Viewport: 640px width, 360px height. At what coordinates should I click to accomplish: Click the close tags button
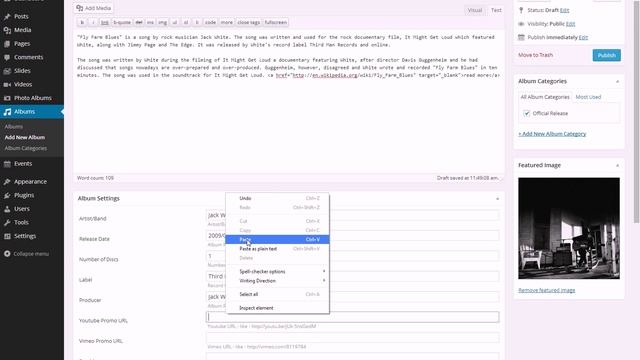pos(249,22)
